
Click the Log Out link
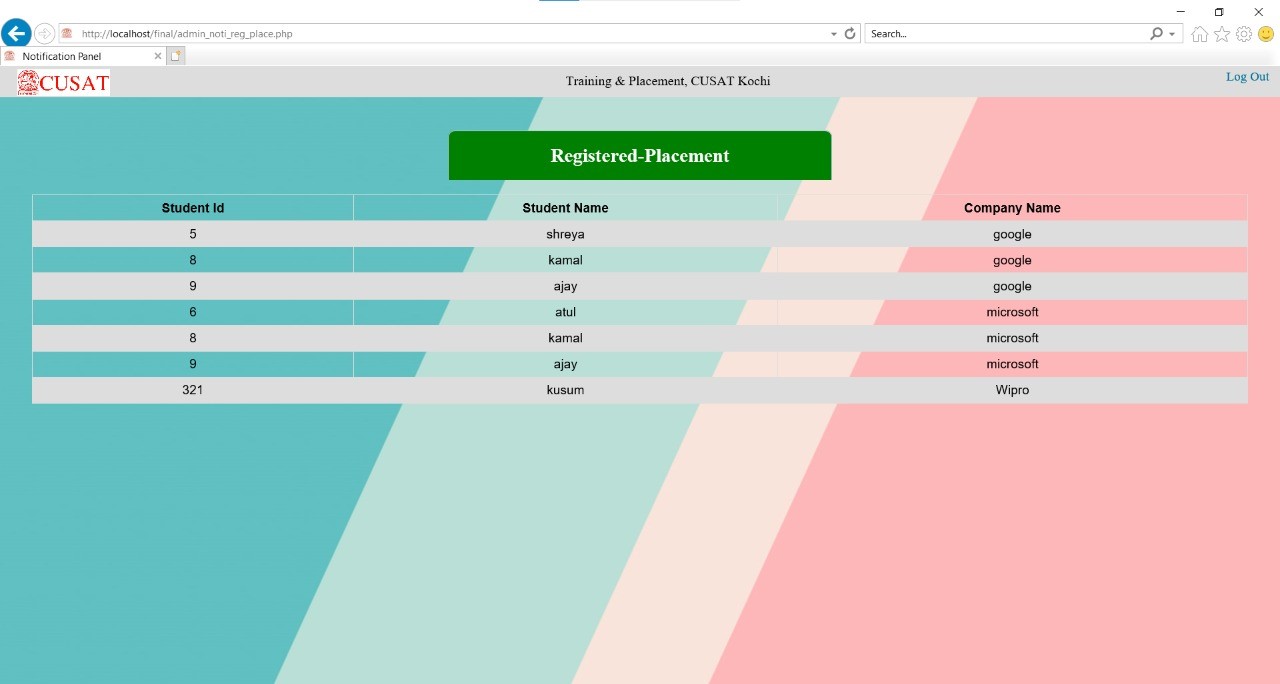tap(1247, 77)
